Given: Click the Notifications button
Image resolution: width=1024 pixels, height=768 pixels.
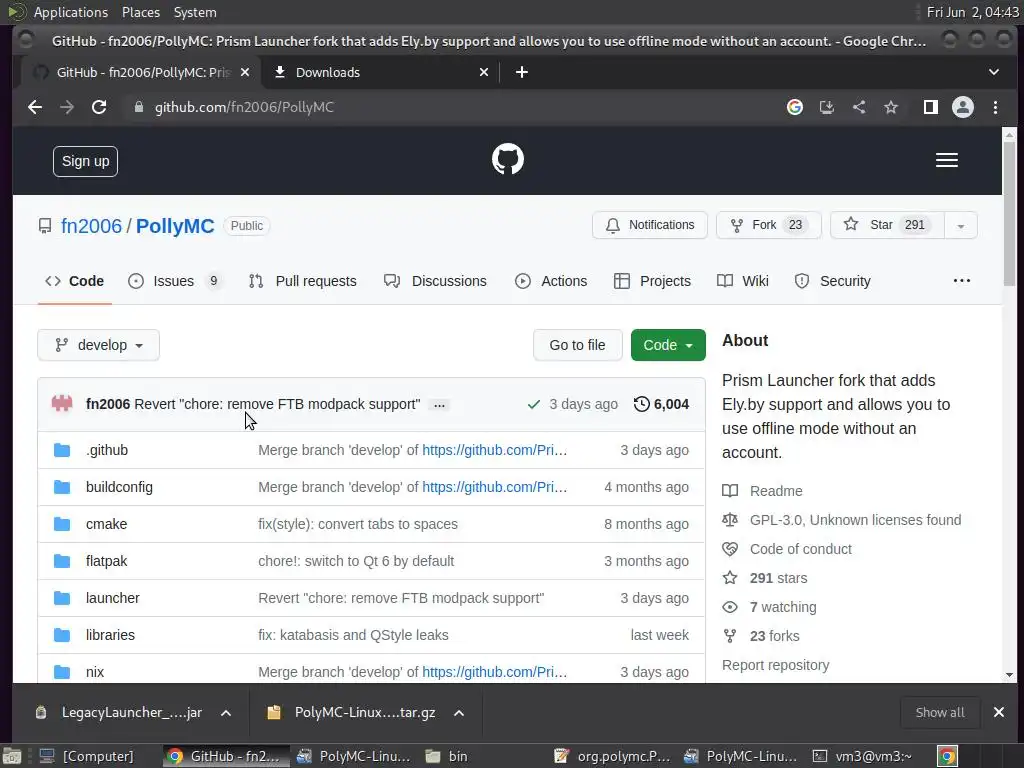Looking at the screenshot, I should (x=650, y=225).
